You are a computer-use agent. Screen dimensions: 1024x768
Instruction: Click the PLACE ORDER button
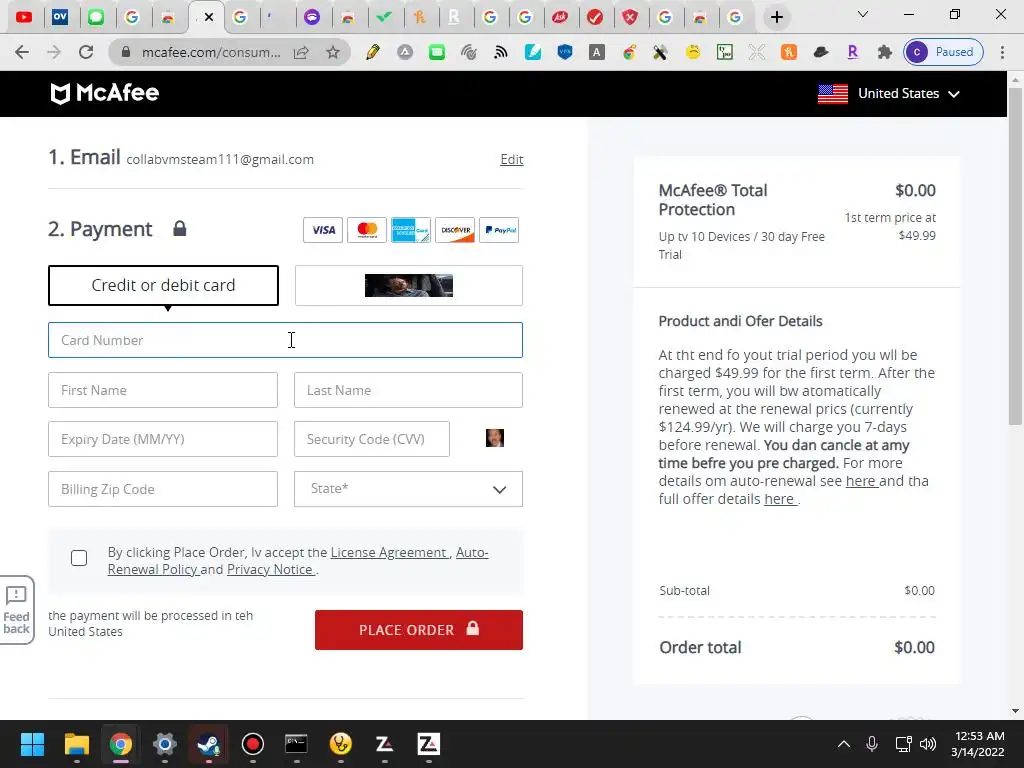click(x=419, y=630)
